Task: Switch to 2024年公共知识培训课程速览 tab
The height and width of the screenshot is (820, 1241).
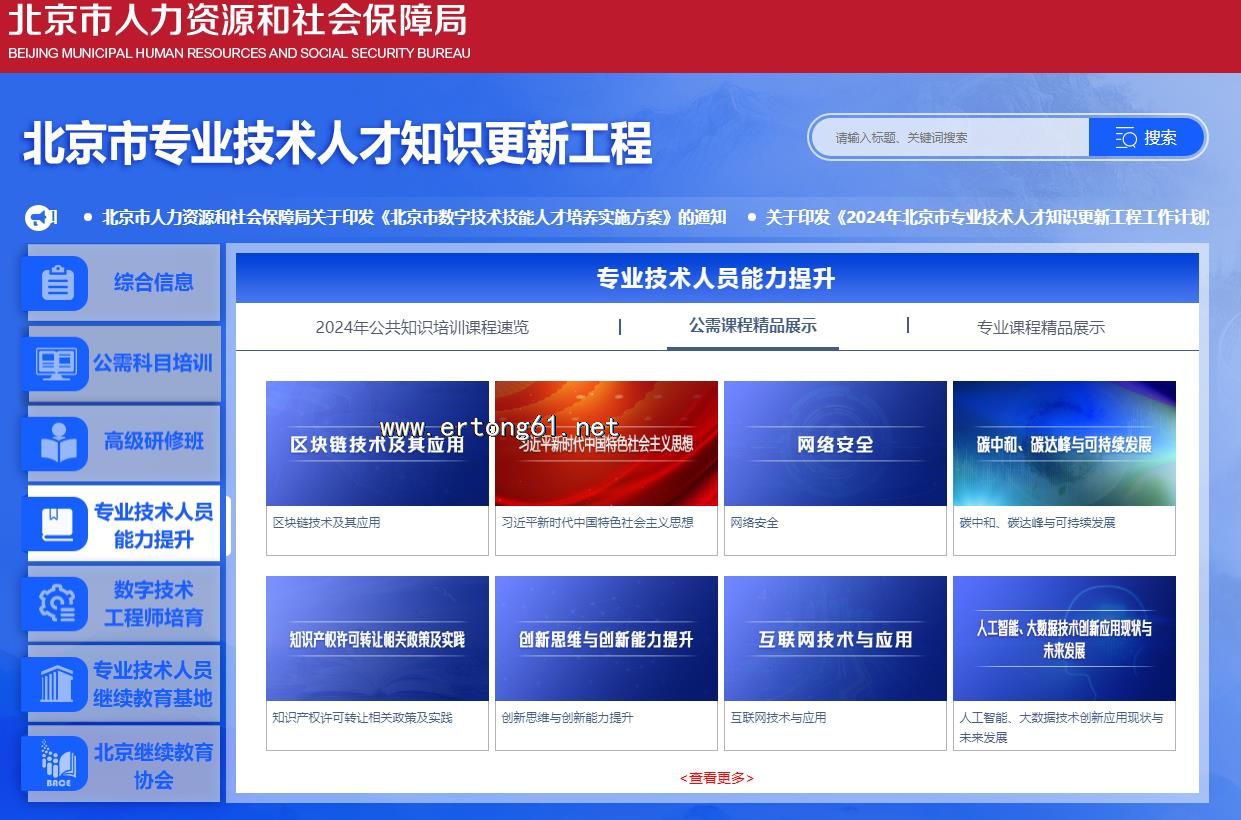Action: (x=422, y=327)
